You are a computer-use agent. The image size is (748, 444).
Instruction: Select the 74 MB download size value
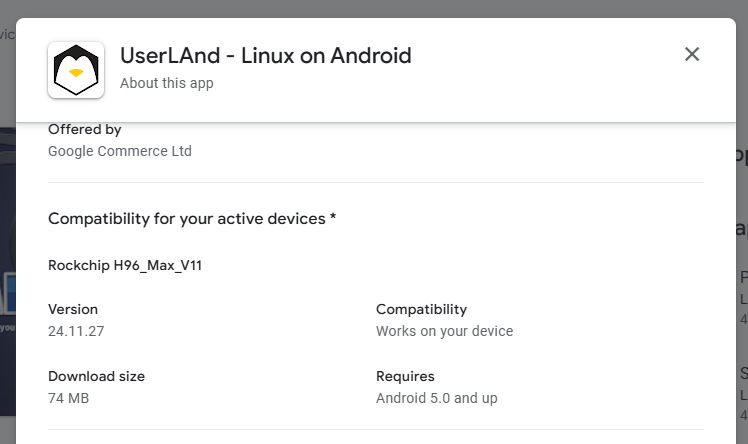coord(69,398)
